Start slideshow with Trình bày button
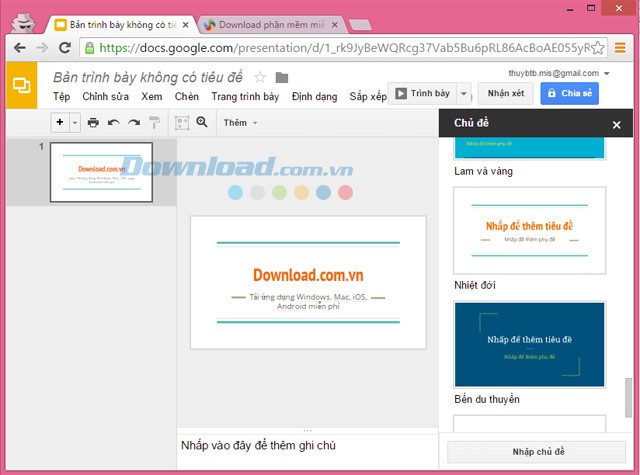The height and width of the screenshot is (475, 640). pyautogui.click(x=423, y=93)
